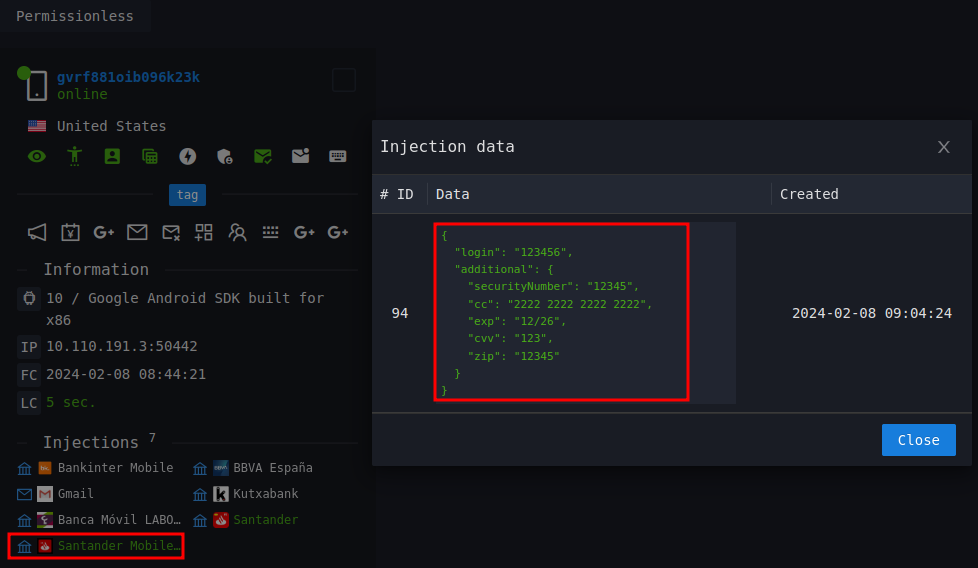Select the Bankinter Mobile injection
This screenshot has width=978, height=568.
(115, 468)
